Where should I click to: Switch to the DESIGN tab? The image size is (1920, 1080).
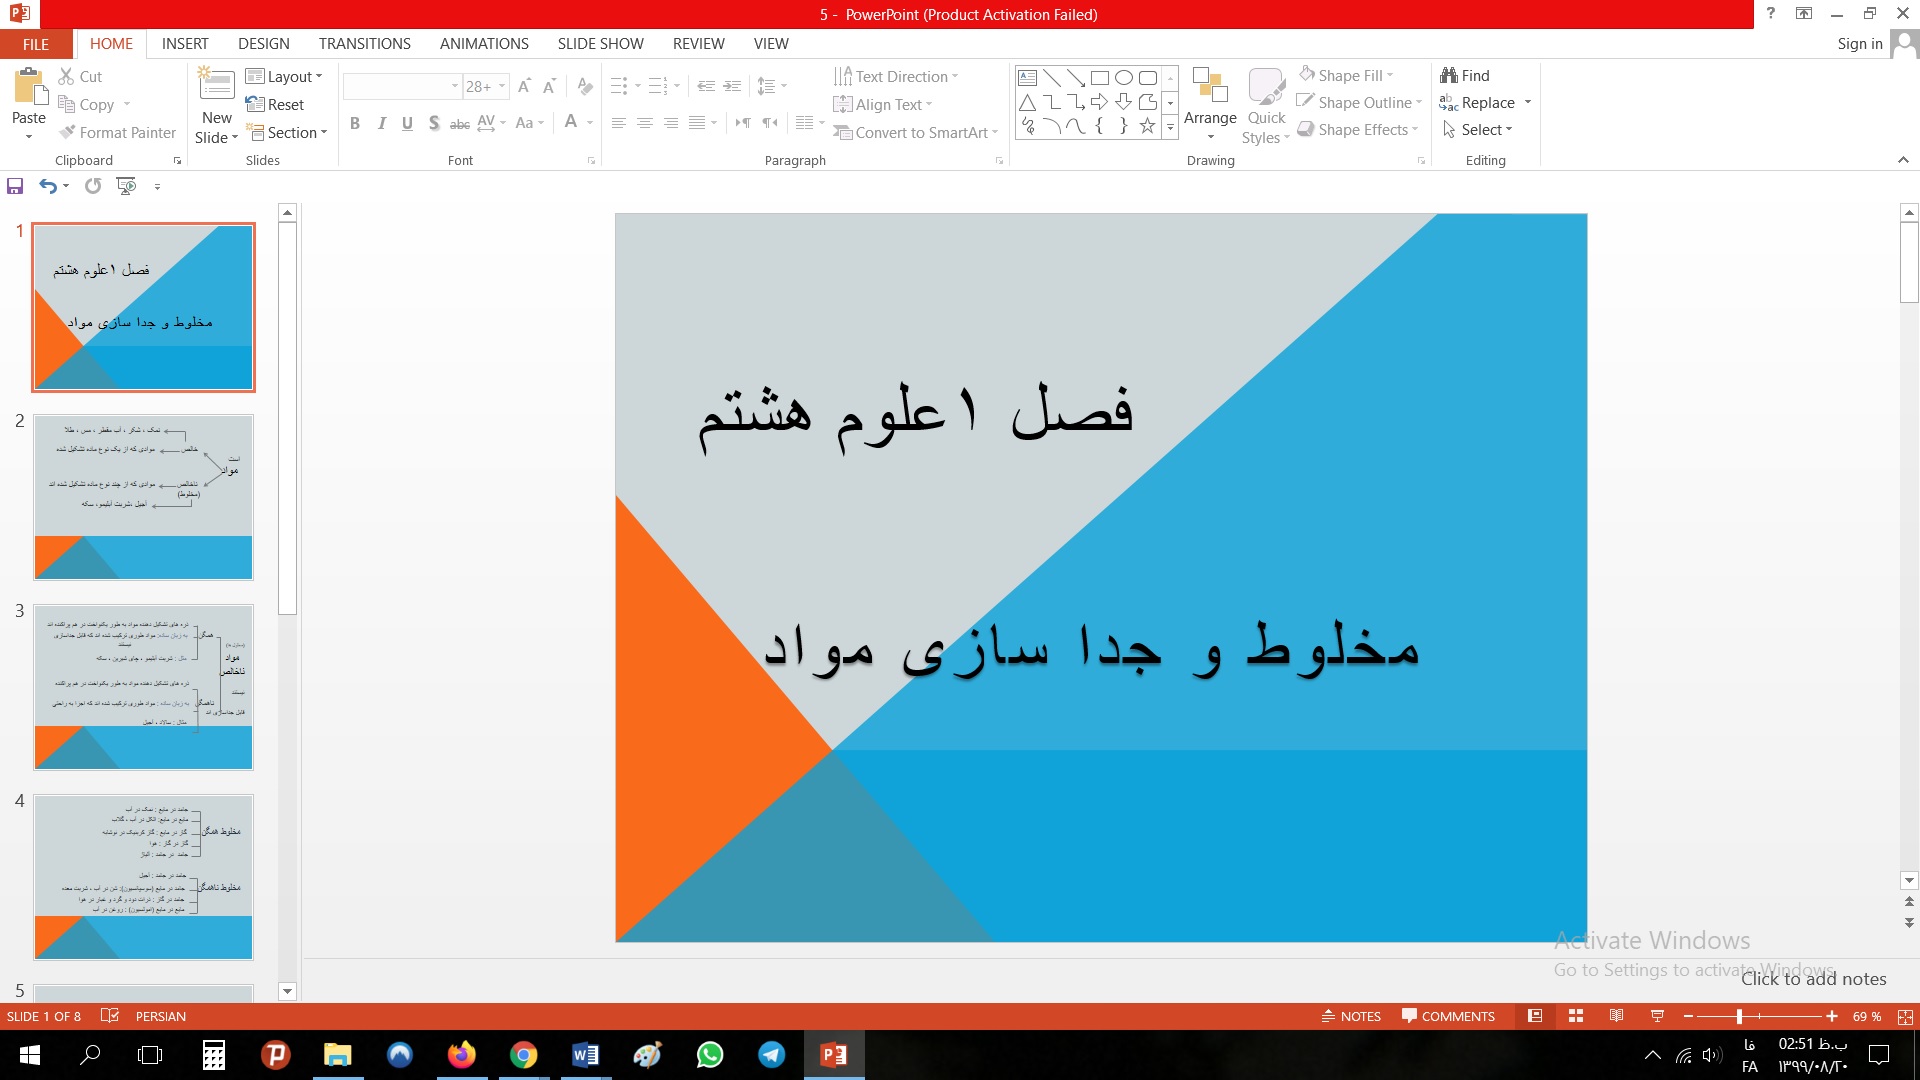(x=264, y=43)
